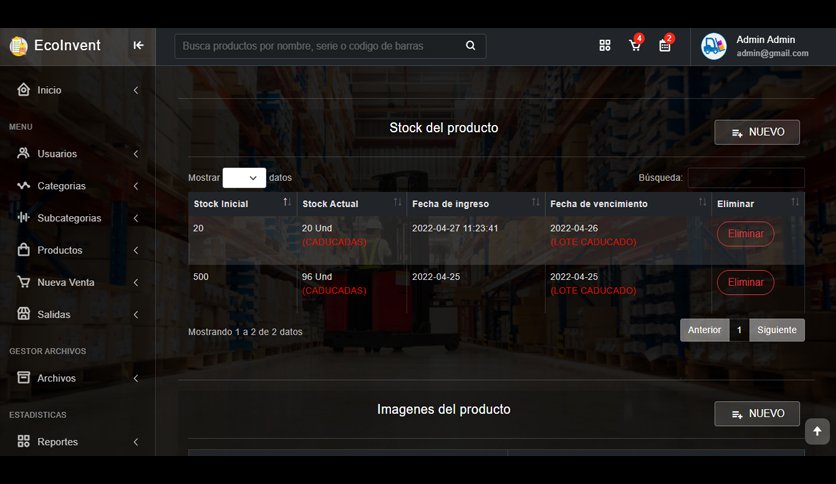The height and width of the screenshot is (484, 836).
Task: Open the Mostrar rows-per-page dropdown
Action: click(x=244, y=178)
